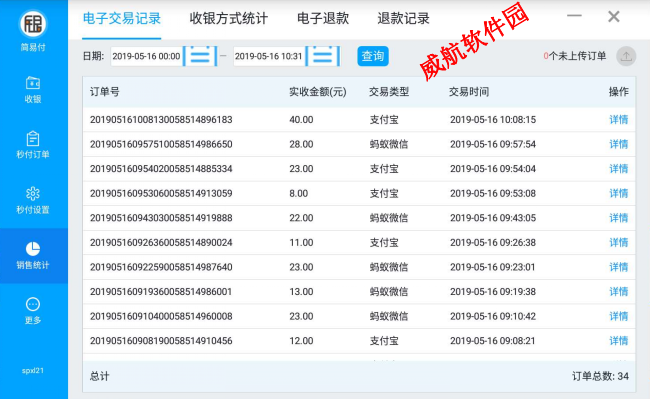Open end date calendar picker
This screenshot has width=650, height=399.
[323, 56]
